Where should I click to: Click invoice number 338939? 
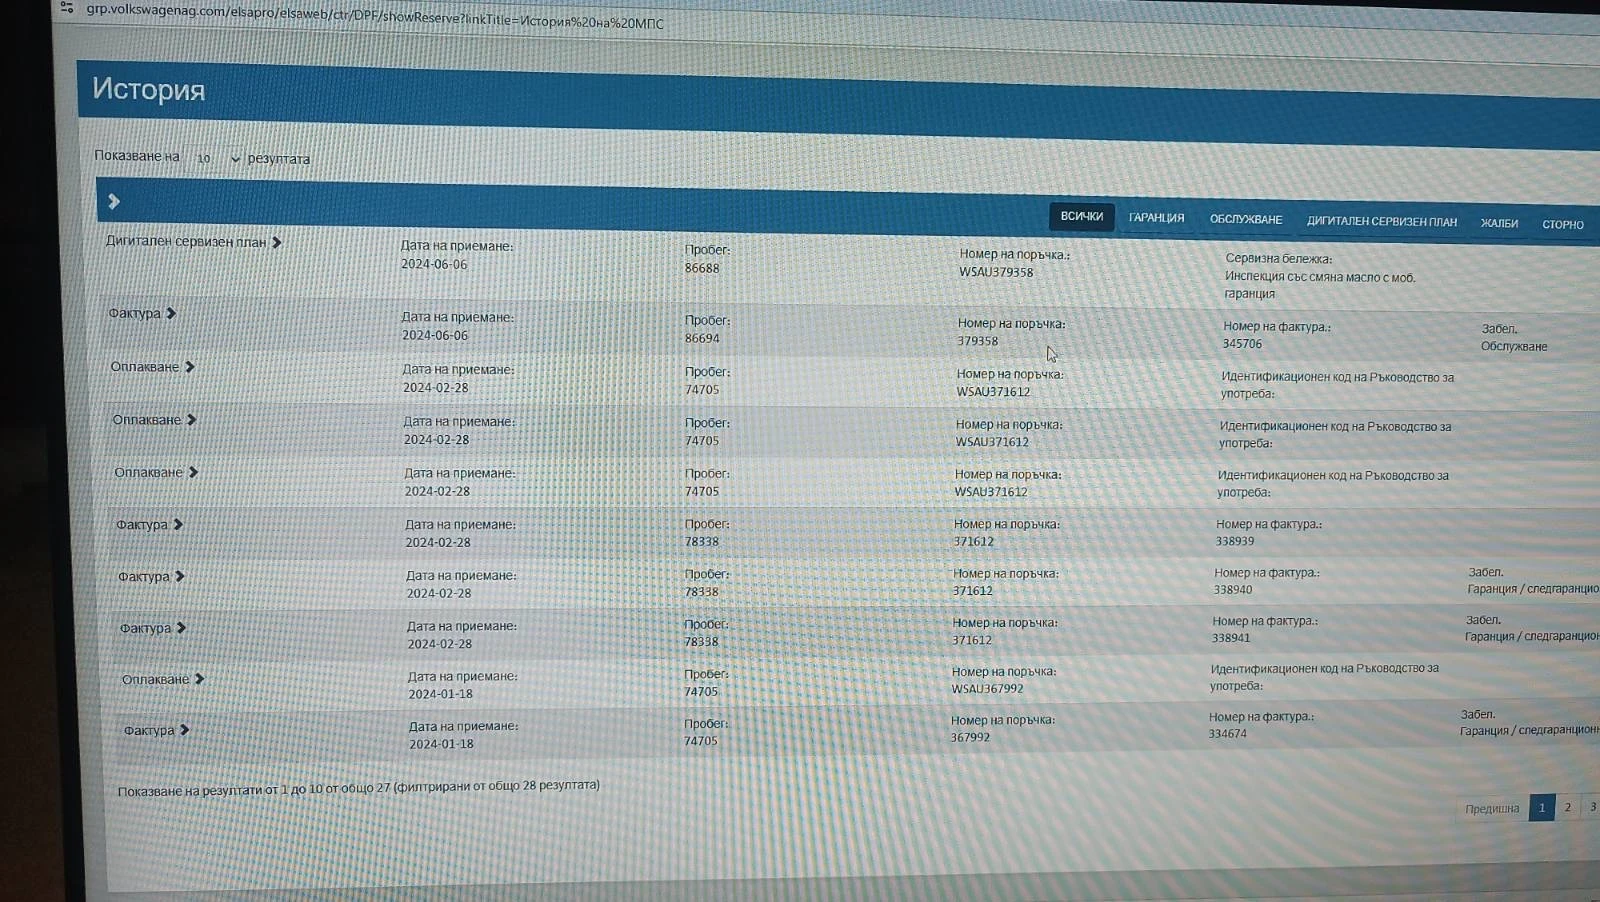point(1235,541)
